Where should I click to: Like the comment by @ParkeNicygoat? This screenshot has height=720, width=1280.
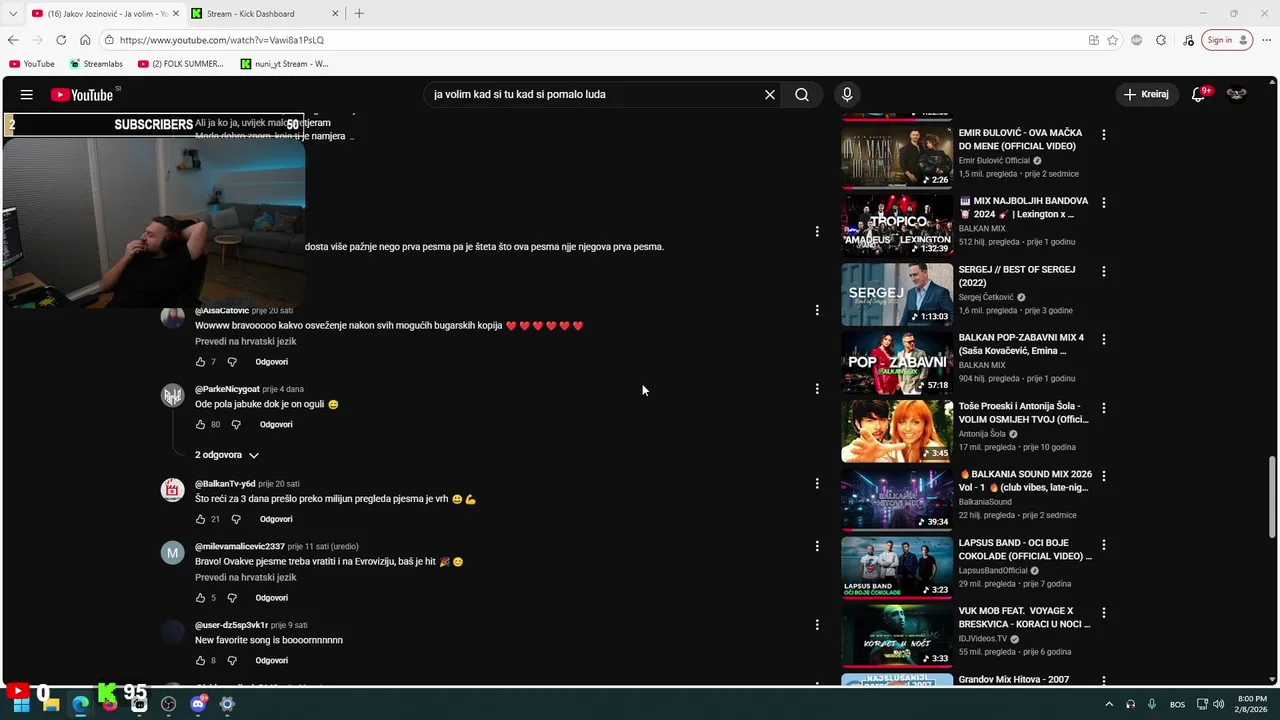[x=200, y=425]
